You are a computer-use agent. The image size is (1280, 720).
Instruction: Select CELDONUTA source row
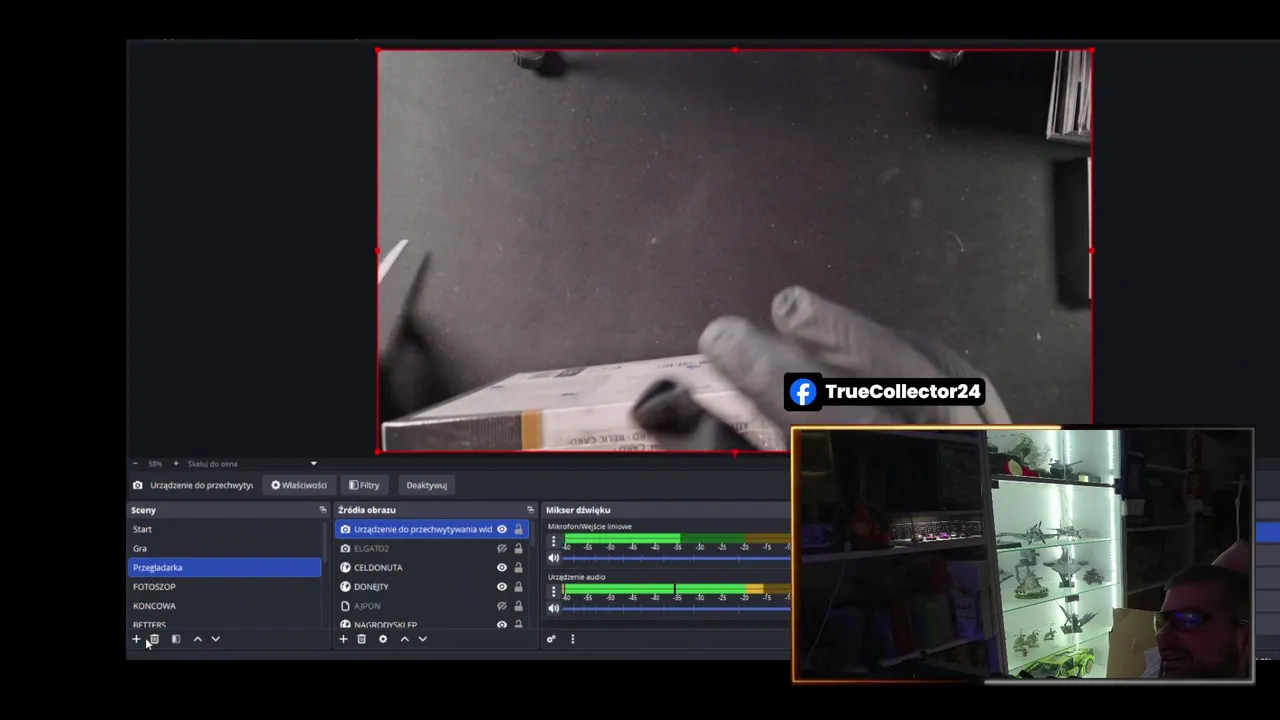[x=431, y=567]
